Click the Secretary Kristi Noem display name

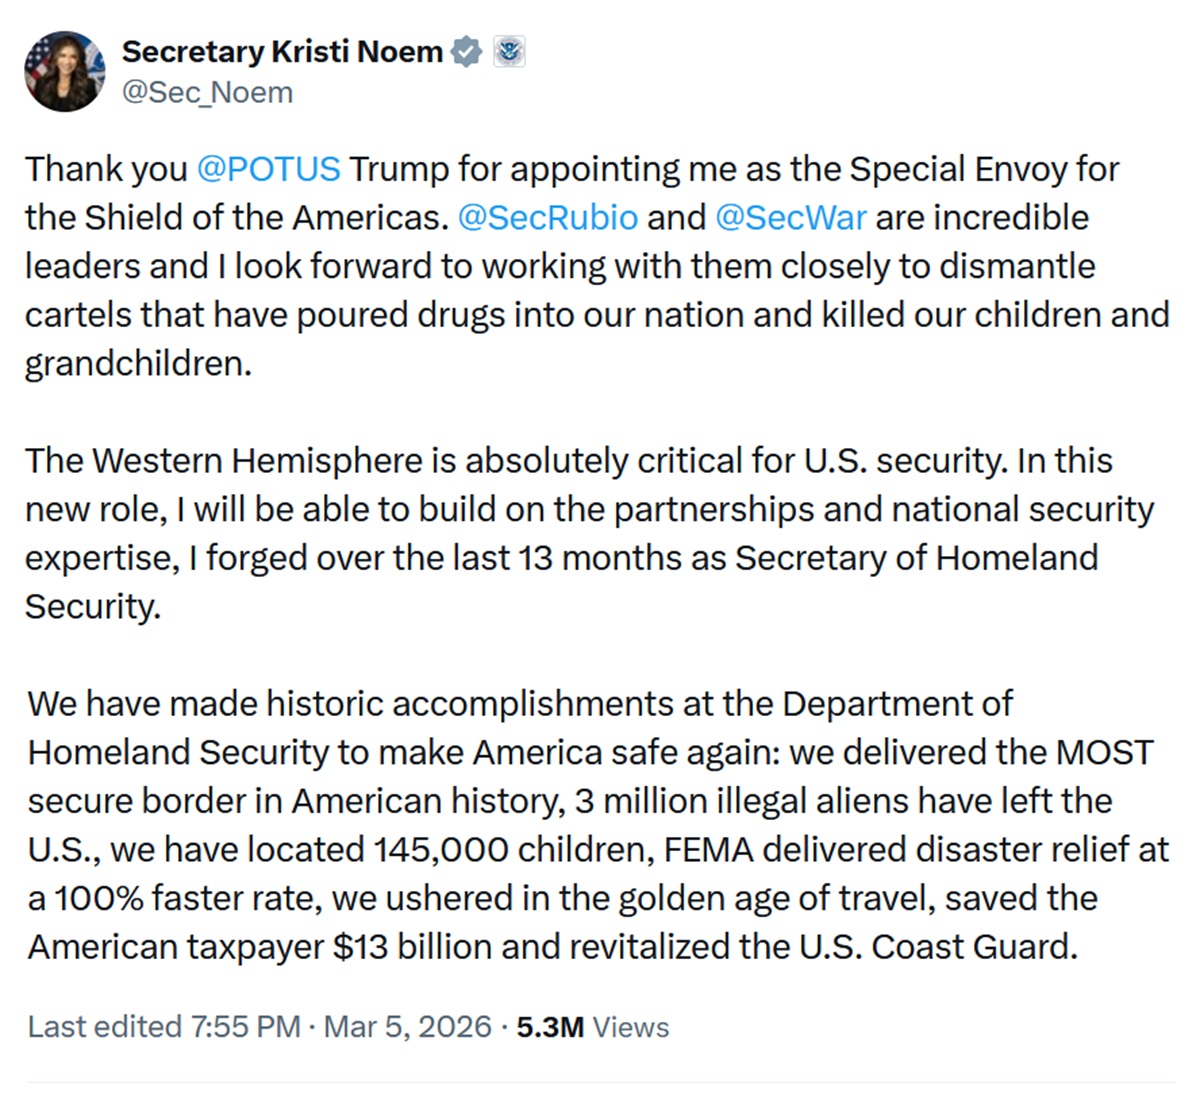pos(283,50)
